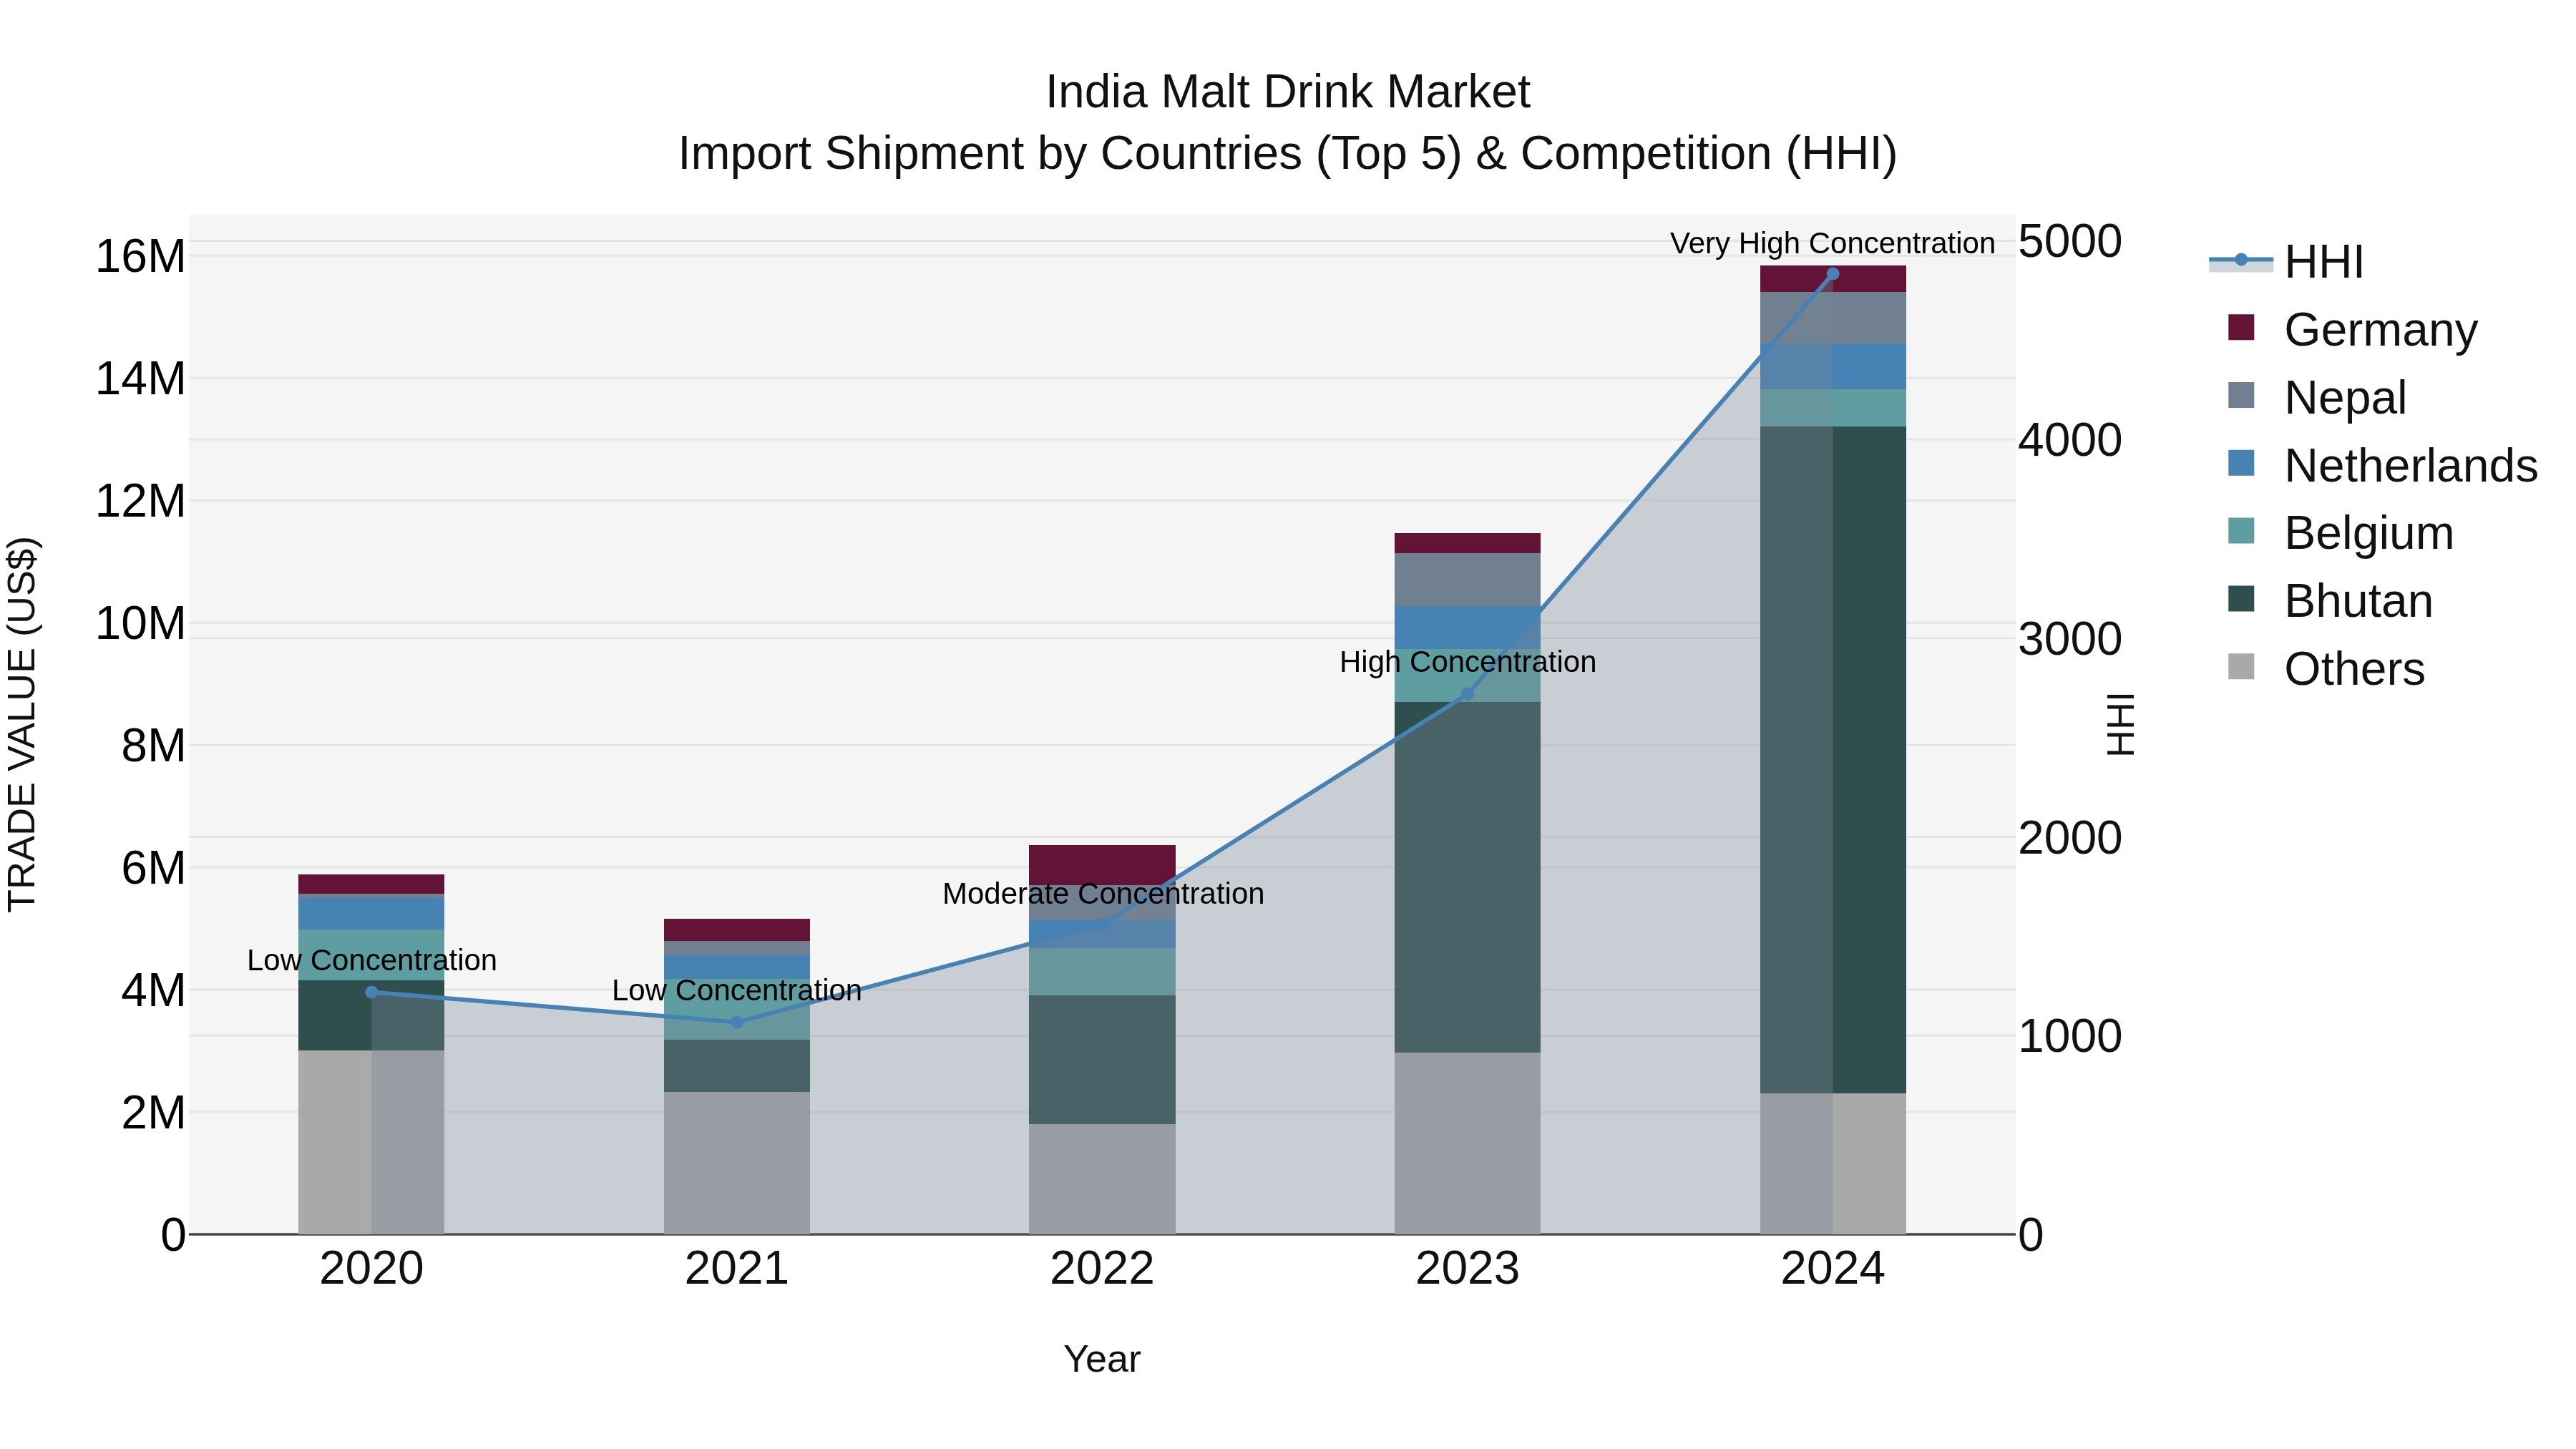The image size is (2576, 1449).
Task: Click the 2020 x-axis year label
Action: 371,1269
